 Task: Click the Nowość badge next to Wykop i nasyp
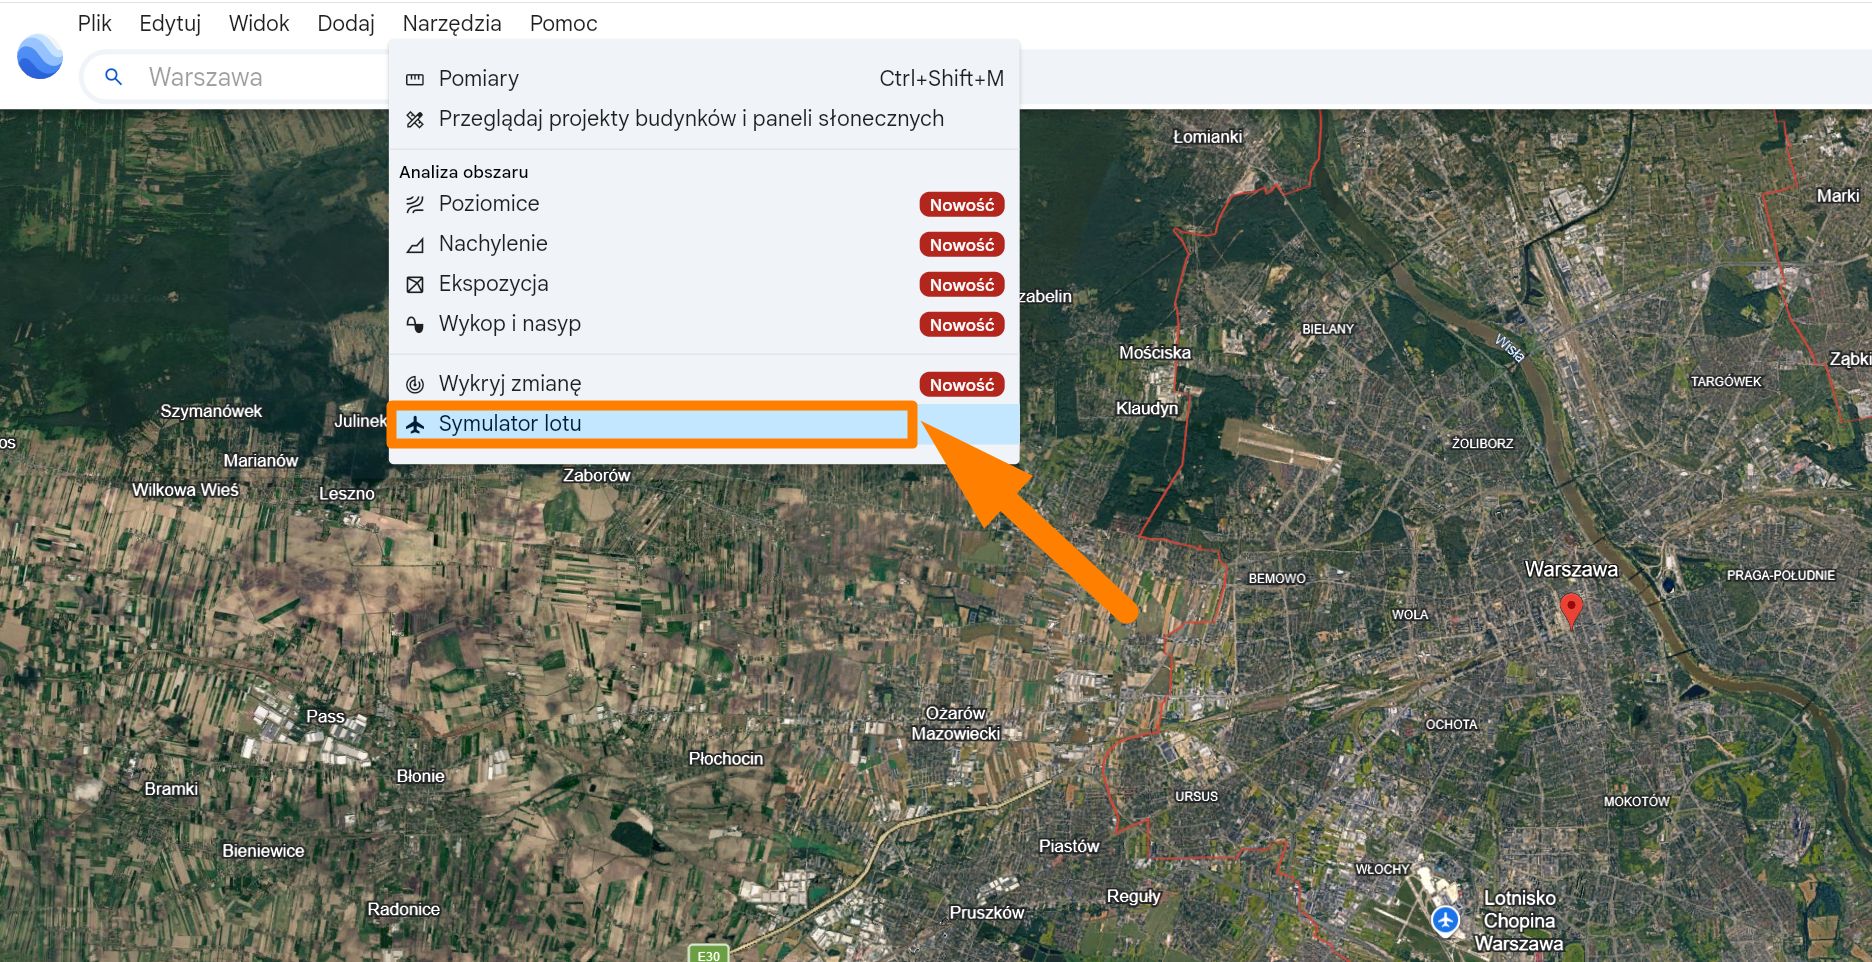point(962,325)
